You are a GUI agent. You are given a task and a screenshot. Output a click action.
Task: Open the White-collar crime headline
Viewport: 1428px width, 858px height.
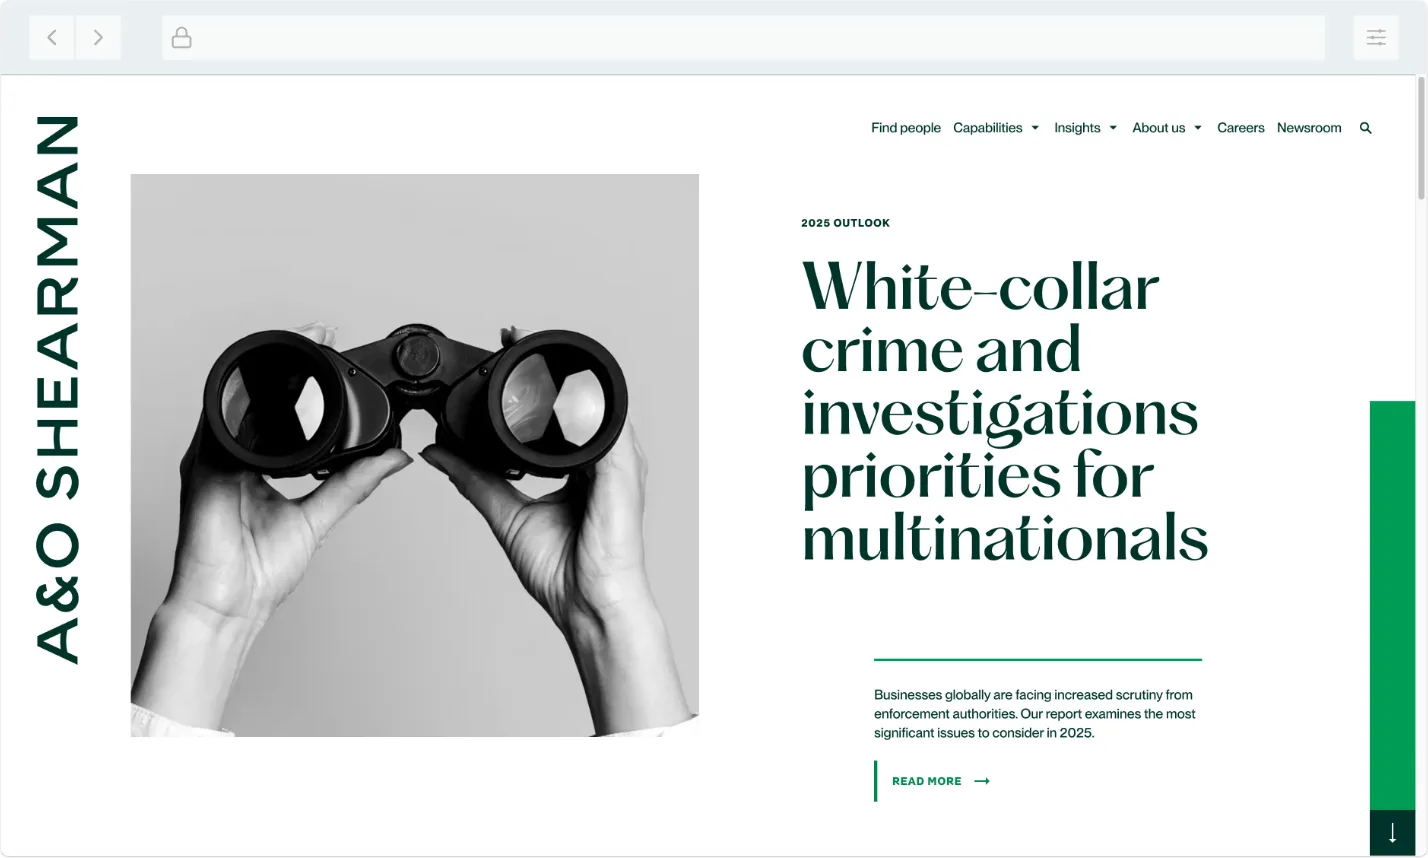1005,412
